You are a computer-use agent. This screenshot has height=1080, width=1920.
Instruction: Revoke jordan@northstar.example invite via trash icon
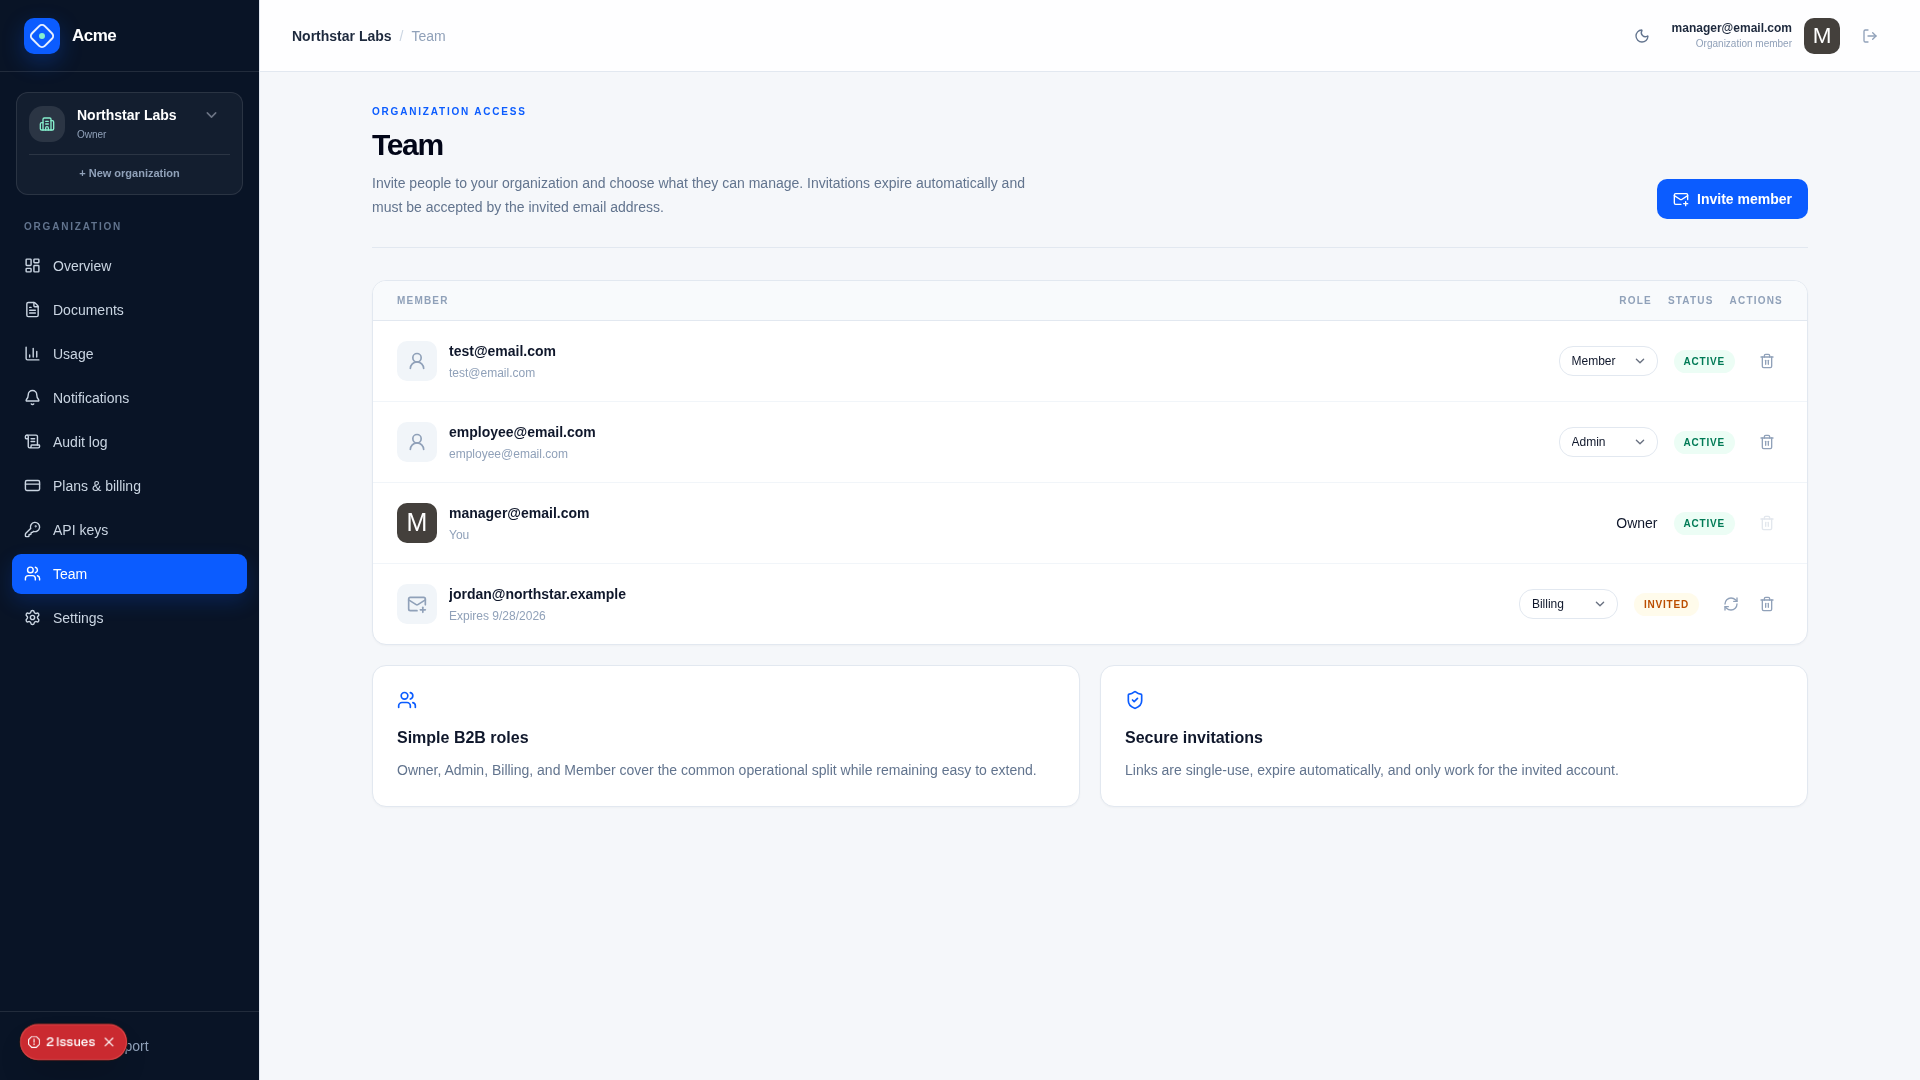(x=1767, y=604)
